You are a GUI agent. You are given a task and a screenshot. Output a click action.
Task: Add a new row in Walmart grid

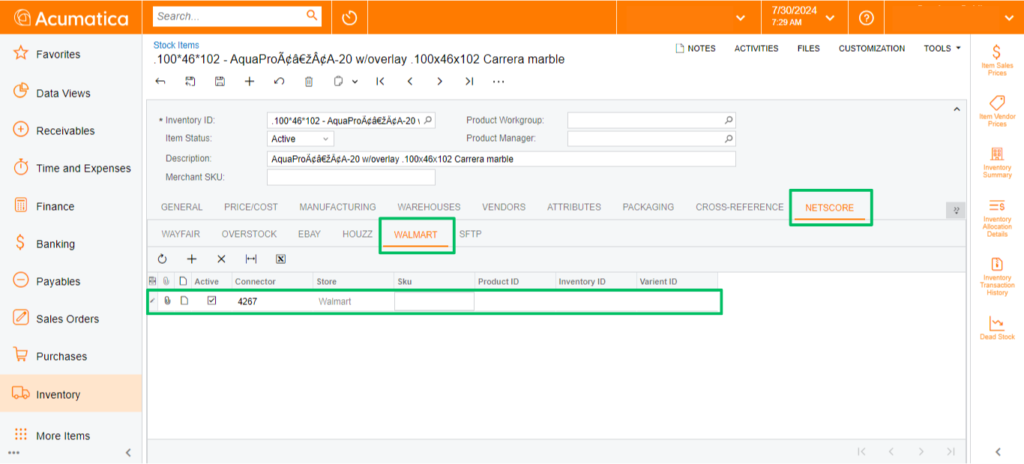(x=192, y=259)
